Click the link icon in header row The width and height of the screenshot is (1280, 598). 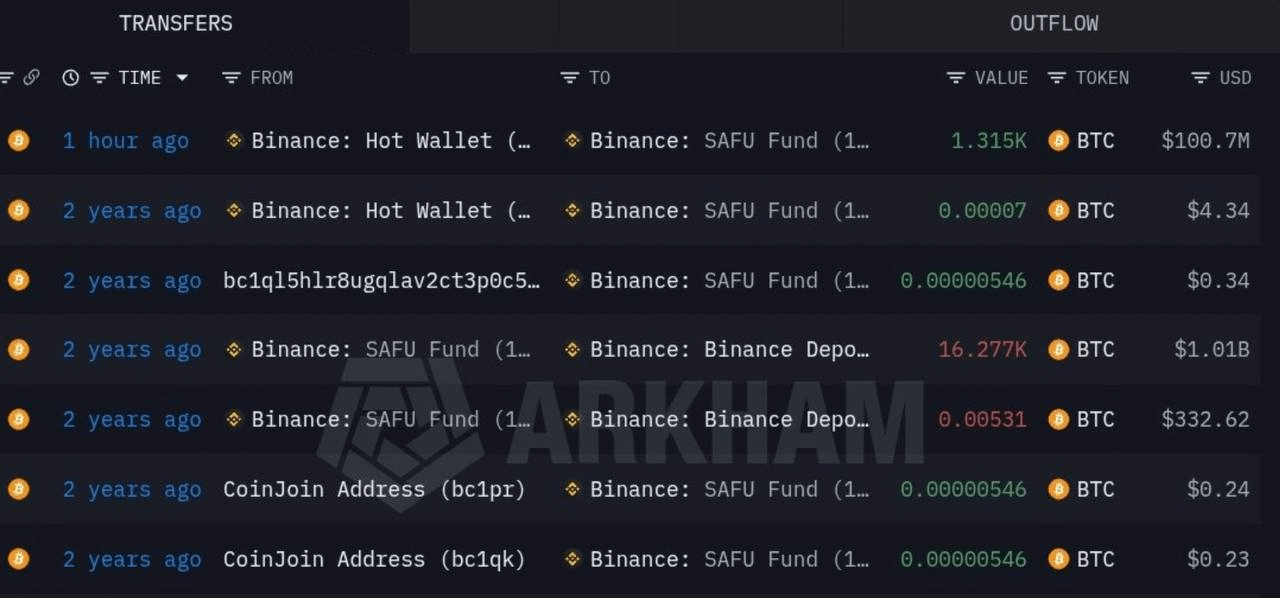(31, 77)
